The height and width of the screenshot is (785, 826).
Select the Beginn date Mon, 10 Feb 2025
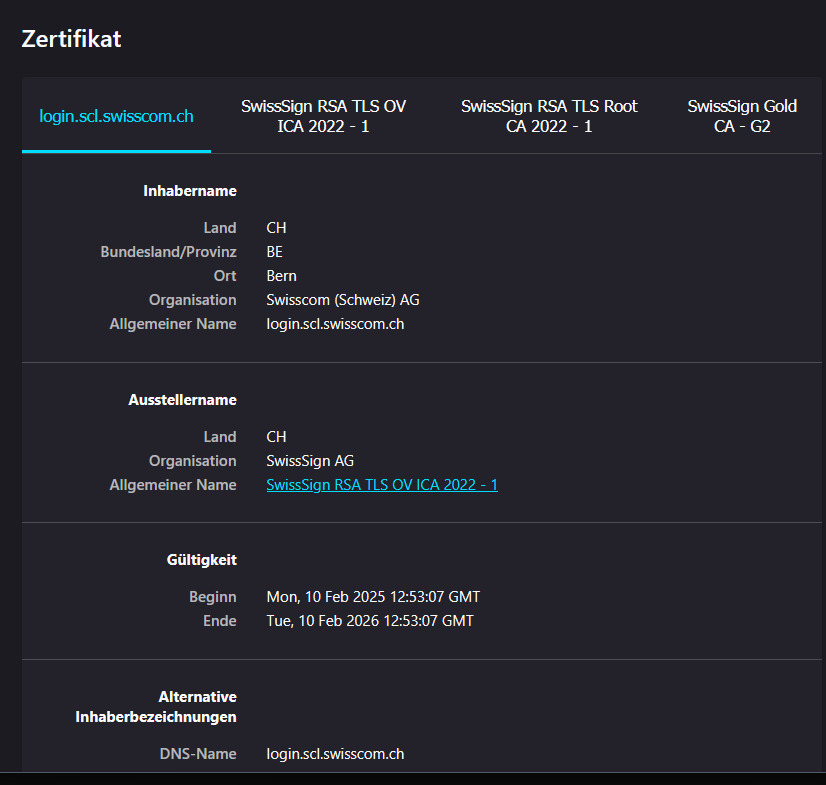[373, 597]
